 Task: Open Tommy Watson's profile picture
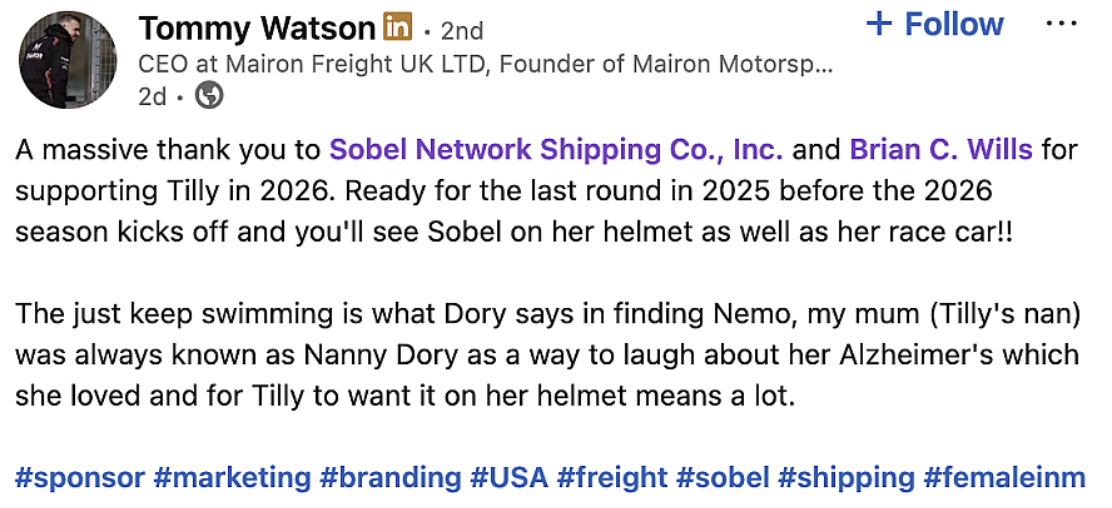69,60
